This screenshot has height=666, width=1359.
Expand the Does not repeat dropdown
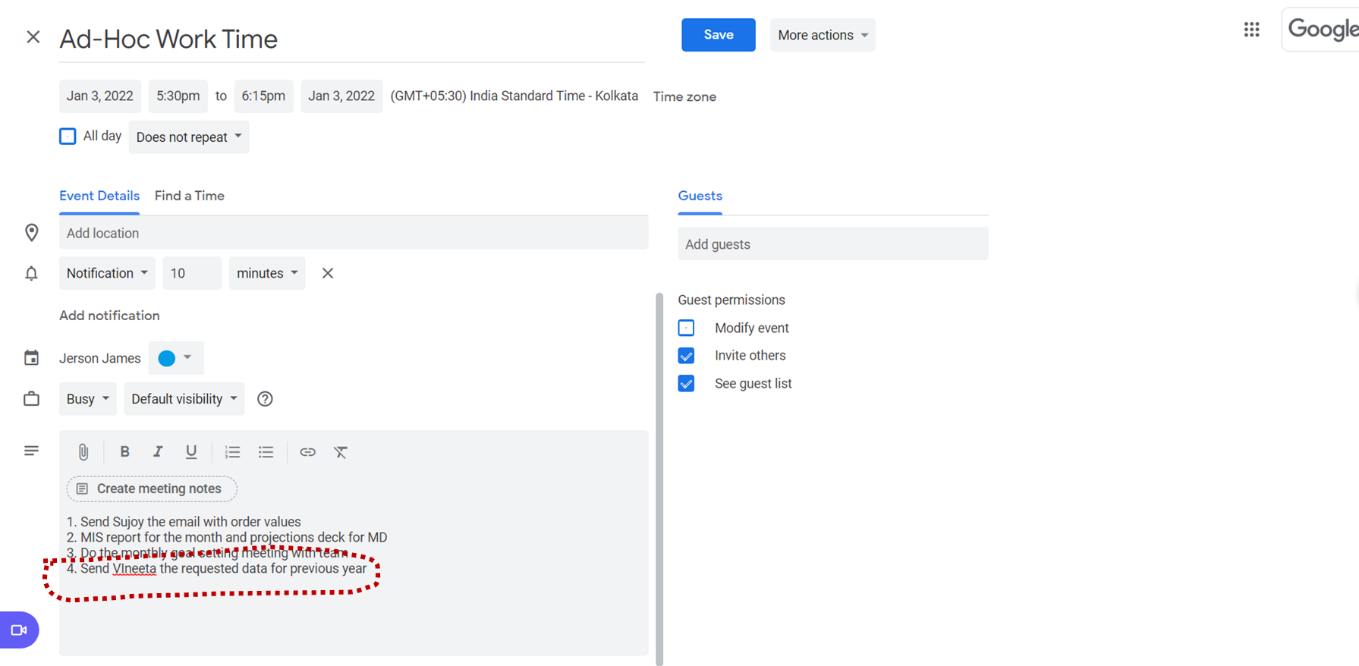[189, 137]
